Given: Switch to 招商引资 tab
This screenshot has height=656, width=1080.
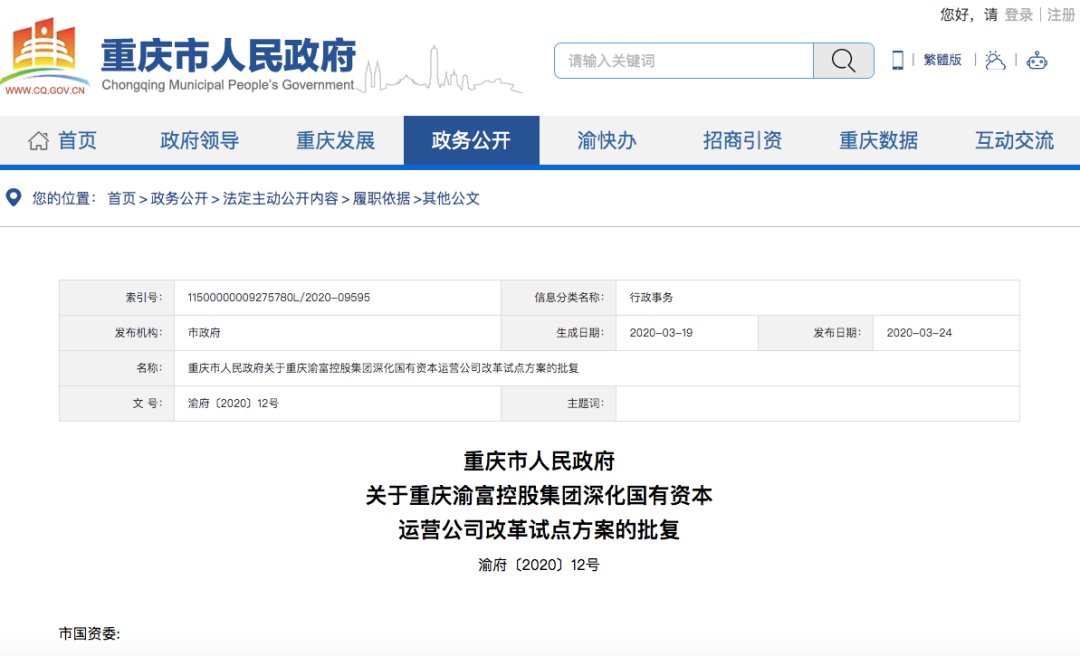Looking at the screenshot, I should click(742, 141).
